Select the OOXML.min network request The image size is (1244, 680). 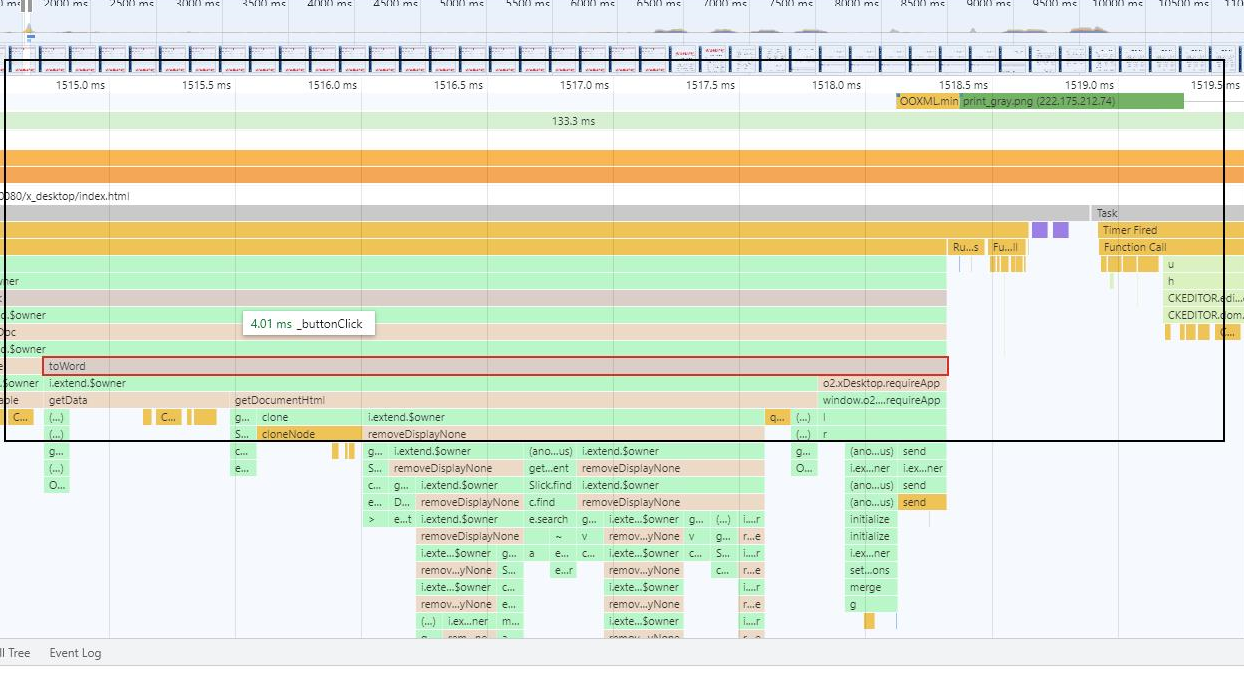point(927,101)
